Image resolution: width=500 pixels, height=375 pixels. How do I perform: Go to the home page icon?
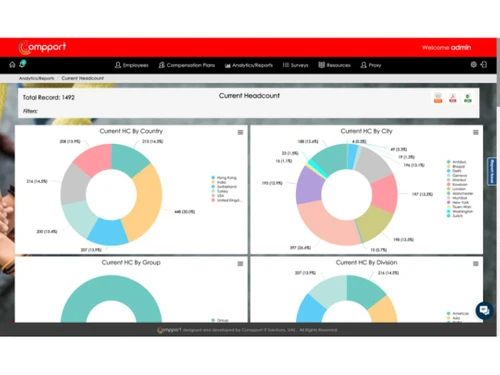[x=12, y=65]
